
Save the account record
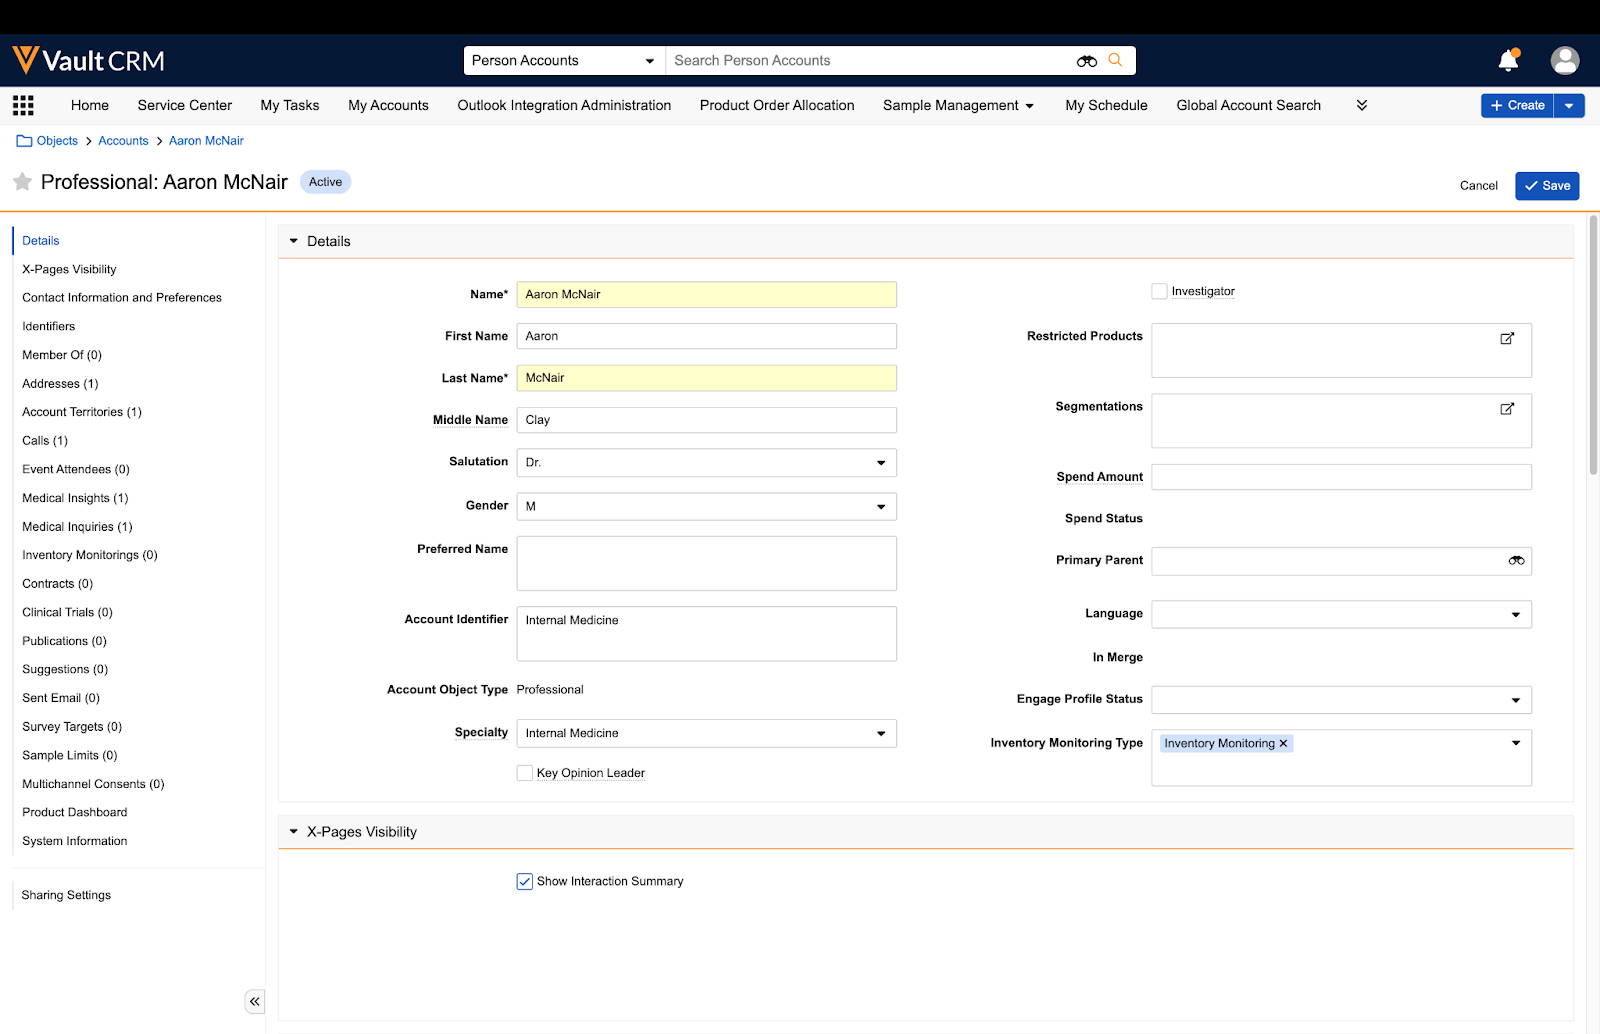click(x=1546, y=186)
